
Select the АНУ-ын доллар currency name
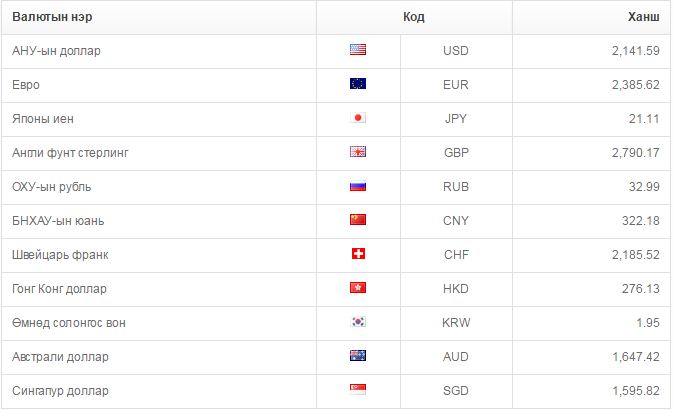point(56,51)
